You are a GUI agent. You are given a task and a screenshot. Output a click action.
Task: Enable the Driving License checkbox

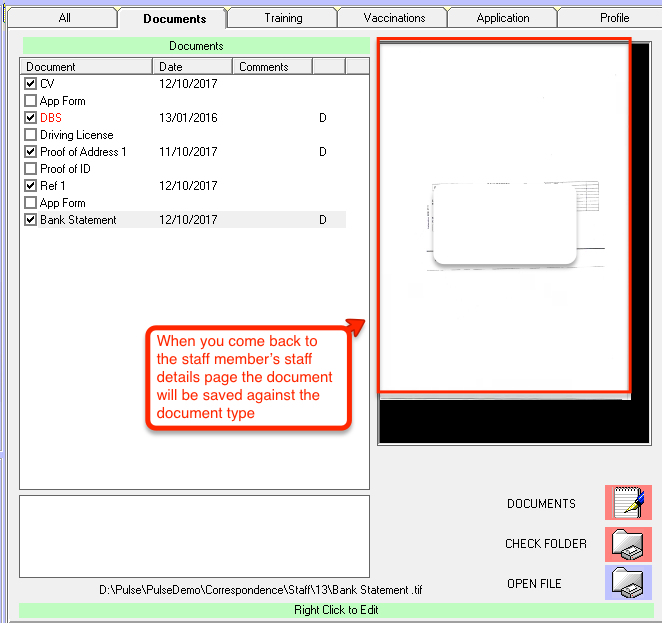(x=31, y=135)
